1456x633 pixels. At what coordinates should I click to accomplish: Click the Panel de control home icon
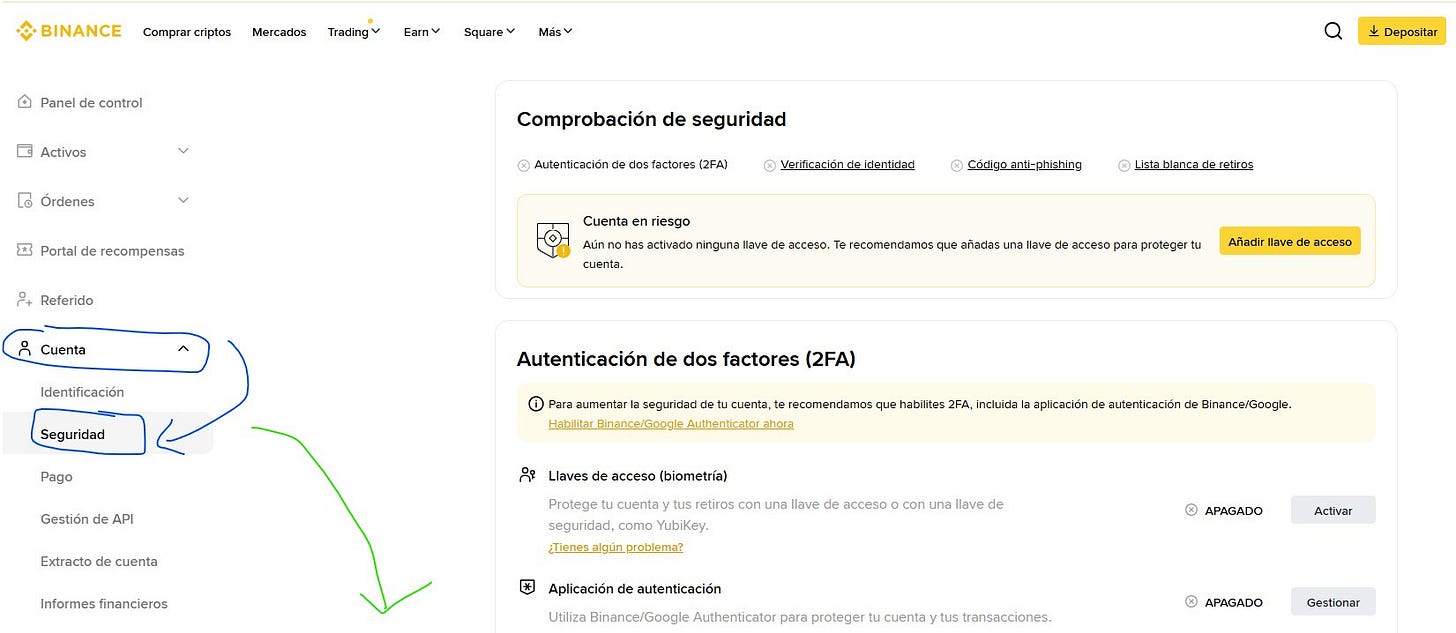[x=25, y=102]
